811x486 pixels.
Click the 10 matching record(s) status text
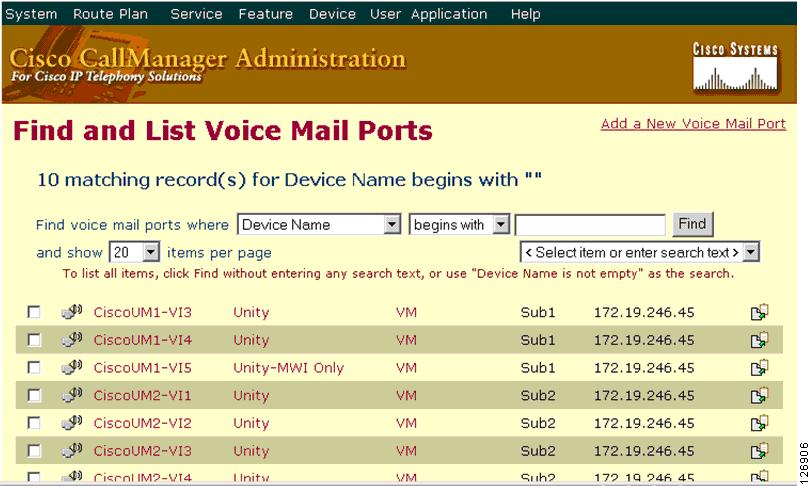point(290,179)
